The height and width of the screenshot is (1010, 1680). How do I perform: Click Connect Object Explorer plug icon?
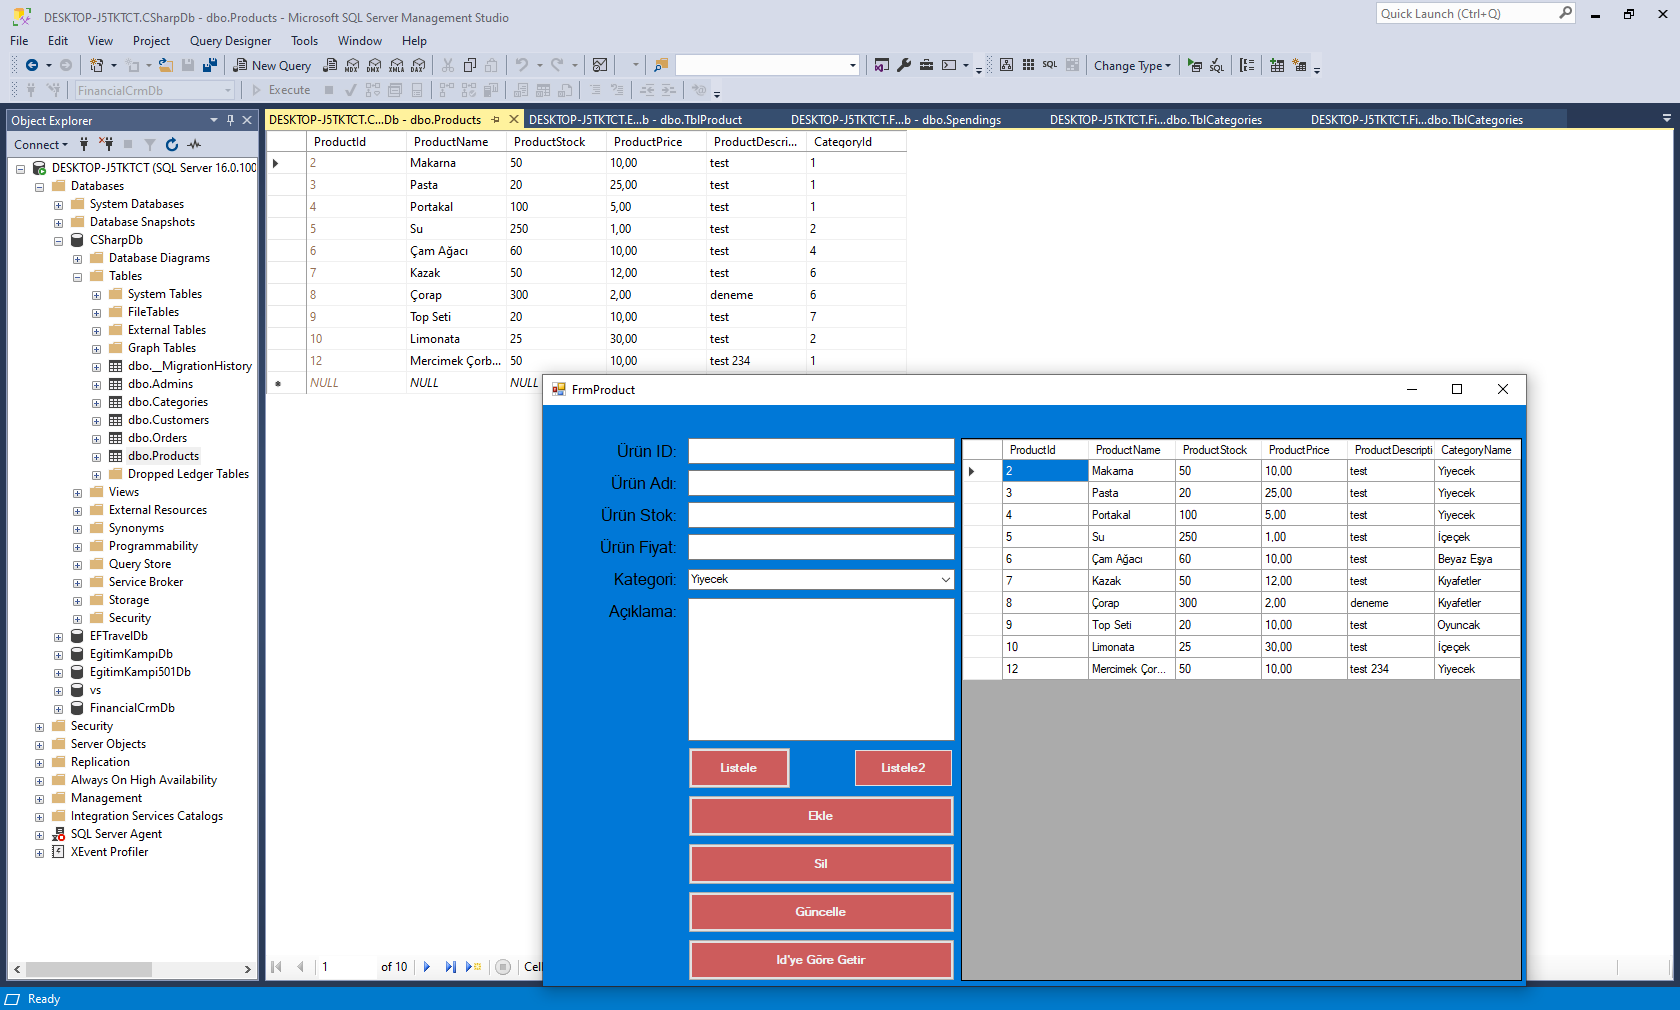coord(84,144)
